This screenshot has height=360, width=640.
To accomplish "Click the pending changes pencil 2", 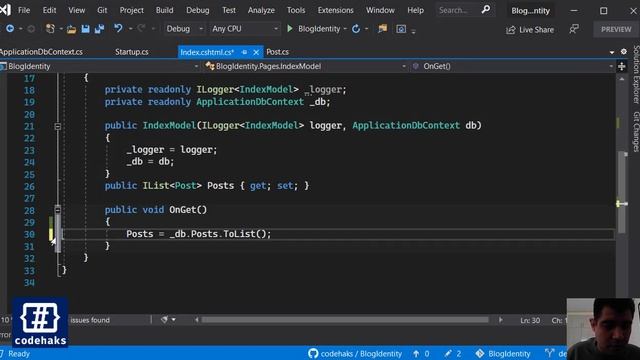I will (x=453, y=353).
